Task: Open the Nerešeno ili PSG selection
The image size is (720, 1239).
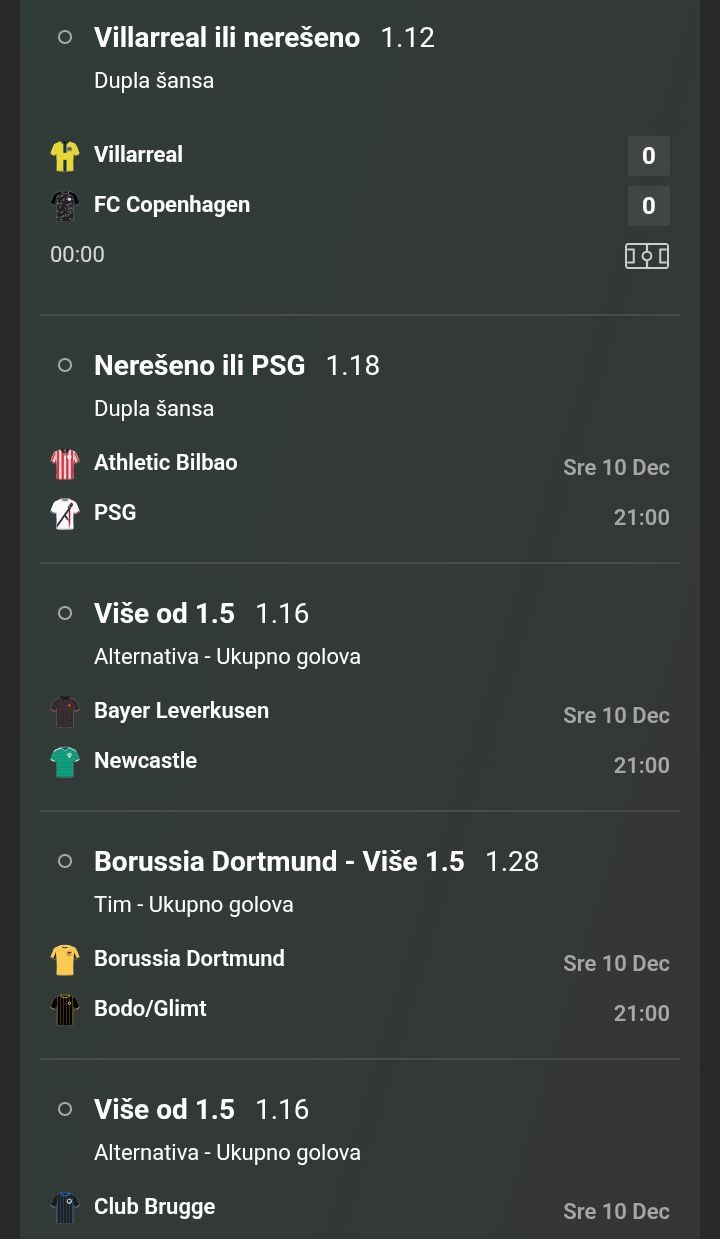Action: (x=200, y=366)
